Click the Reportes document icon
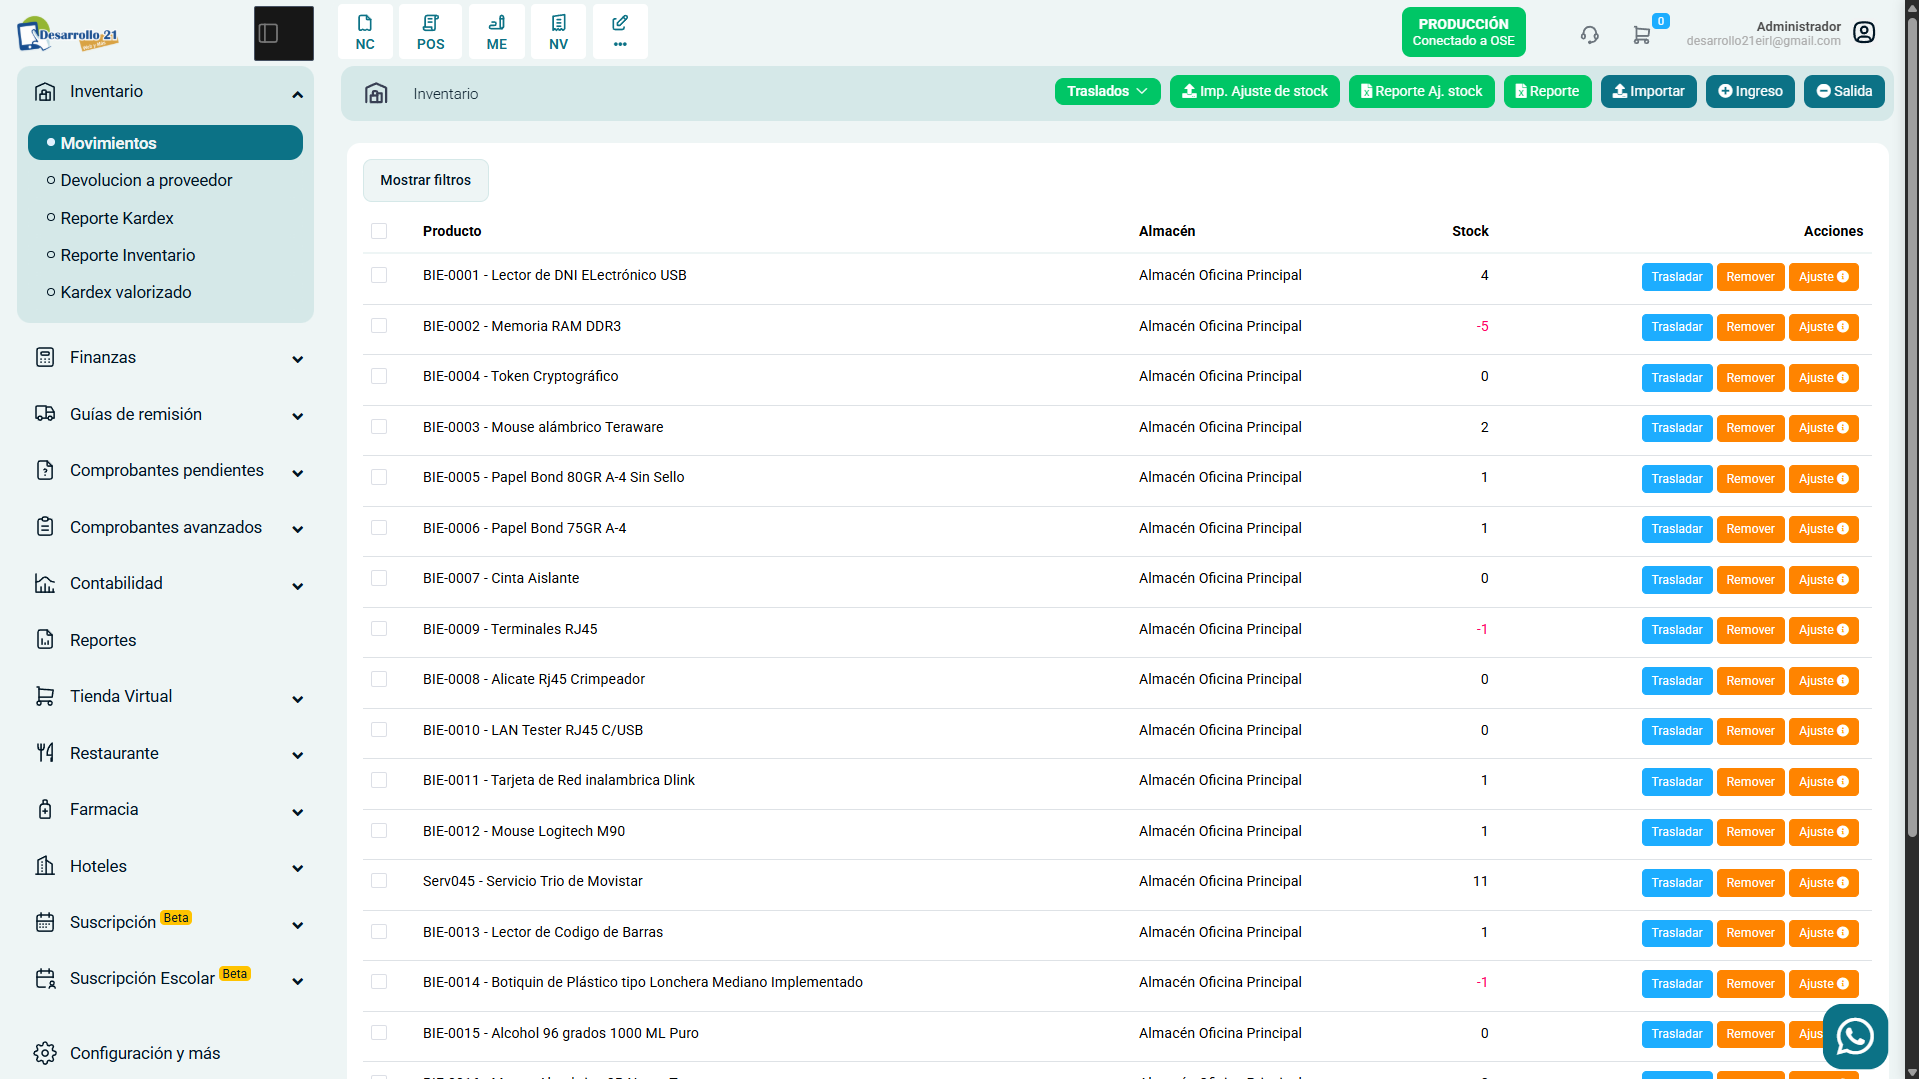The width and height of the screenshot is (1919, 1079). point(45,640)
